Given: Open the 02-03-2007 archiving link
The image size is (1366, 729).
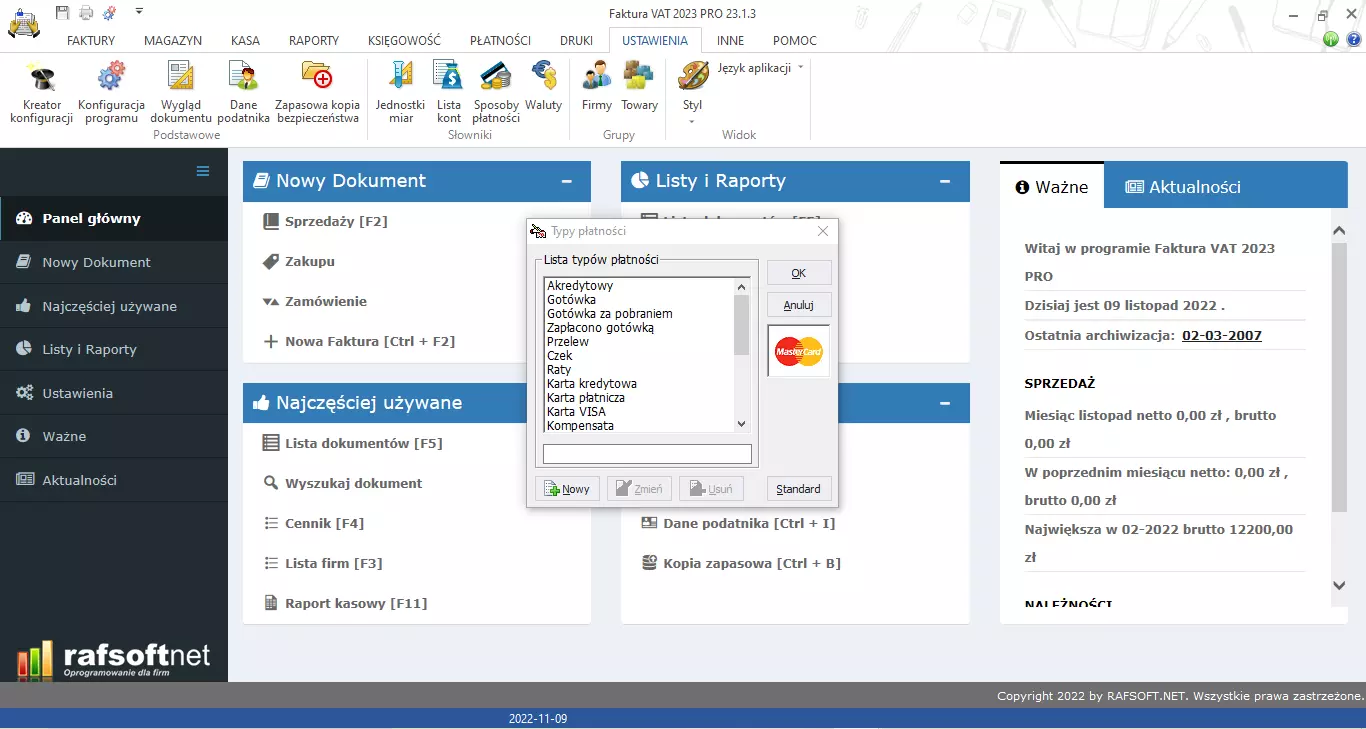Looking at the screenshot, I should 1221,335.
